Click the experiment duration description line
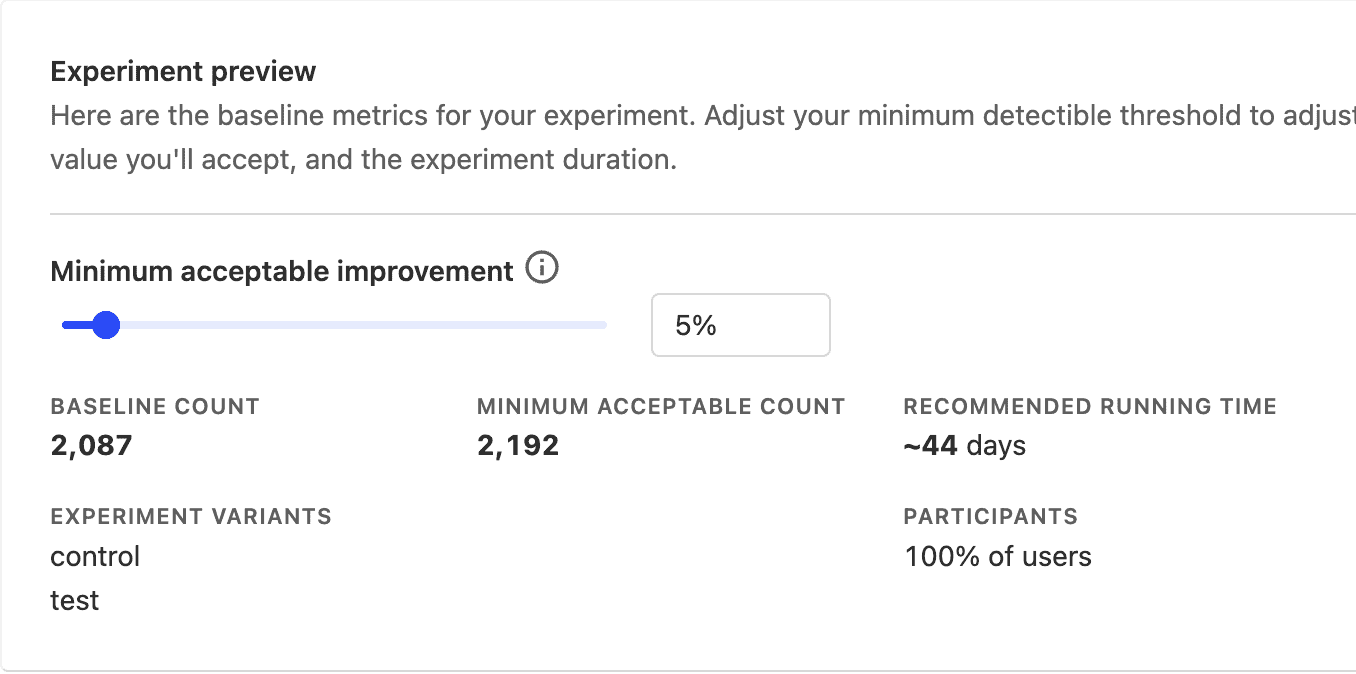The height and width of the screenshot is (674, 1356). click(363, 160)
